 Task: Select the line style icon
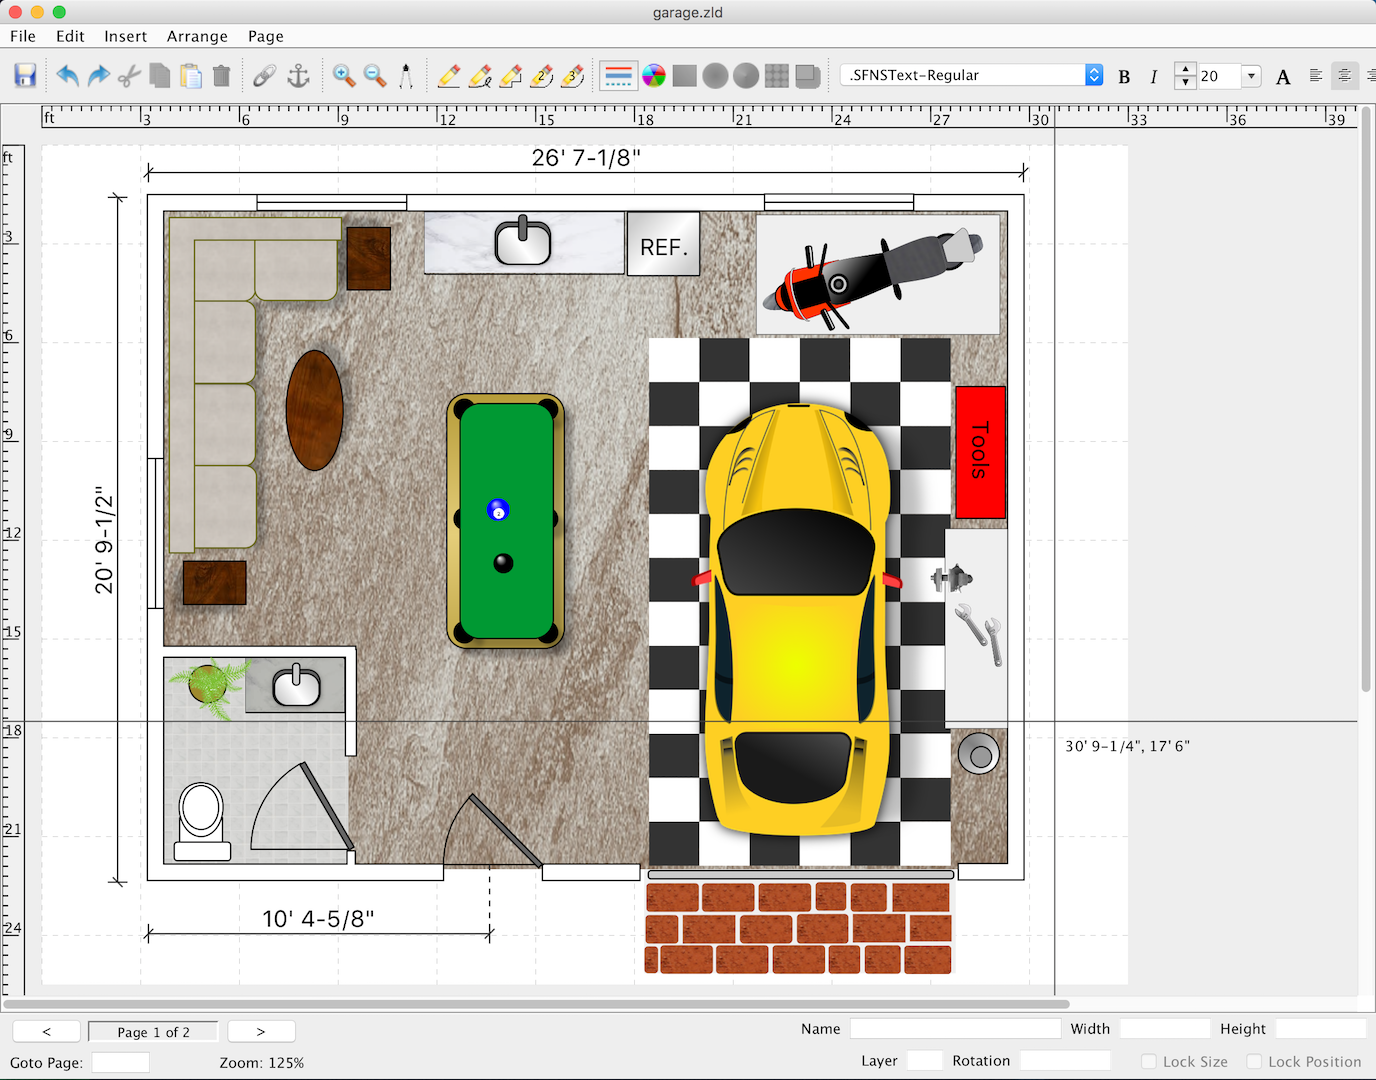coord(619,76)
